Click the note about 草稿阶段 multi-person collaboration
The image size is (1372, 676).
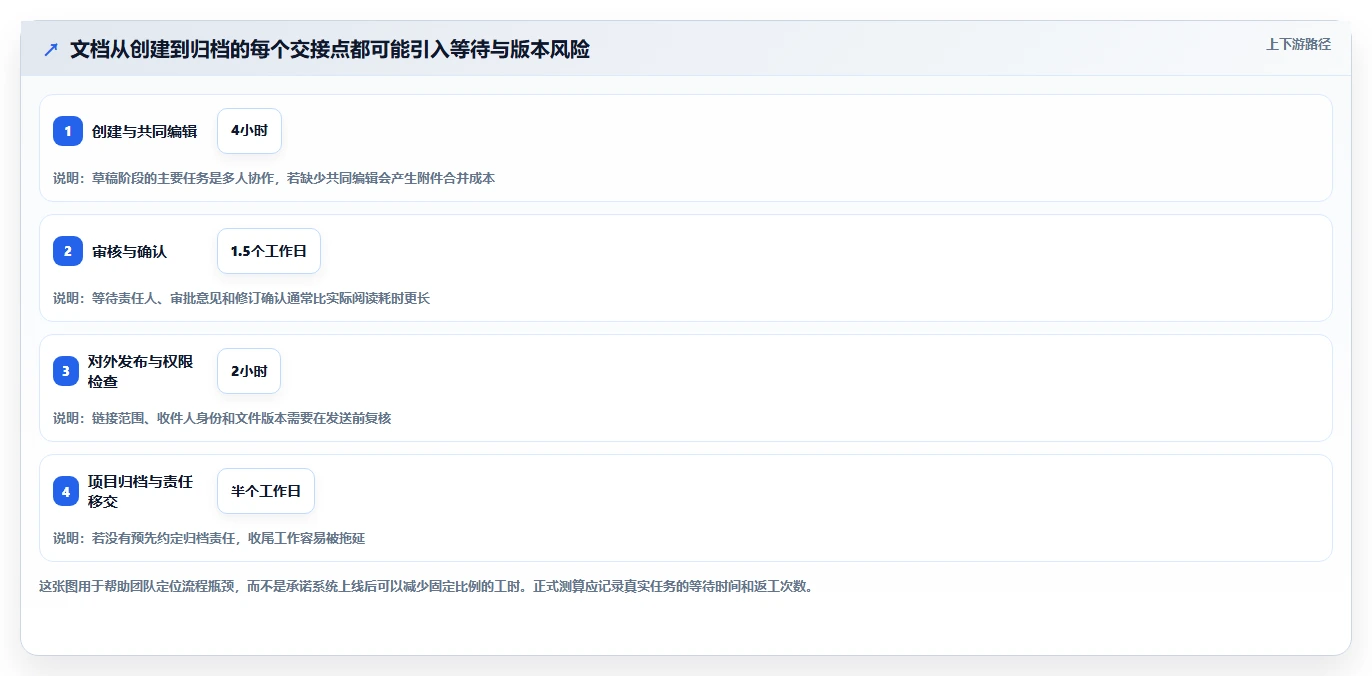click(274, 178)
